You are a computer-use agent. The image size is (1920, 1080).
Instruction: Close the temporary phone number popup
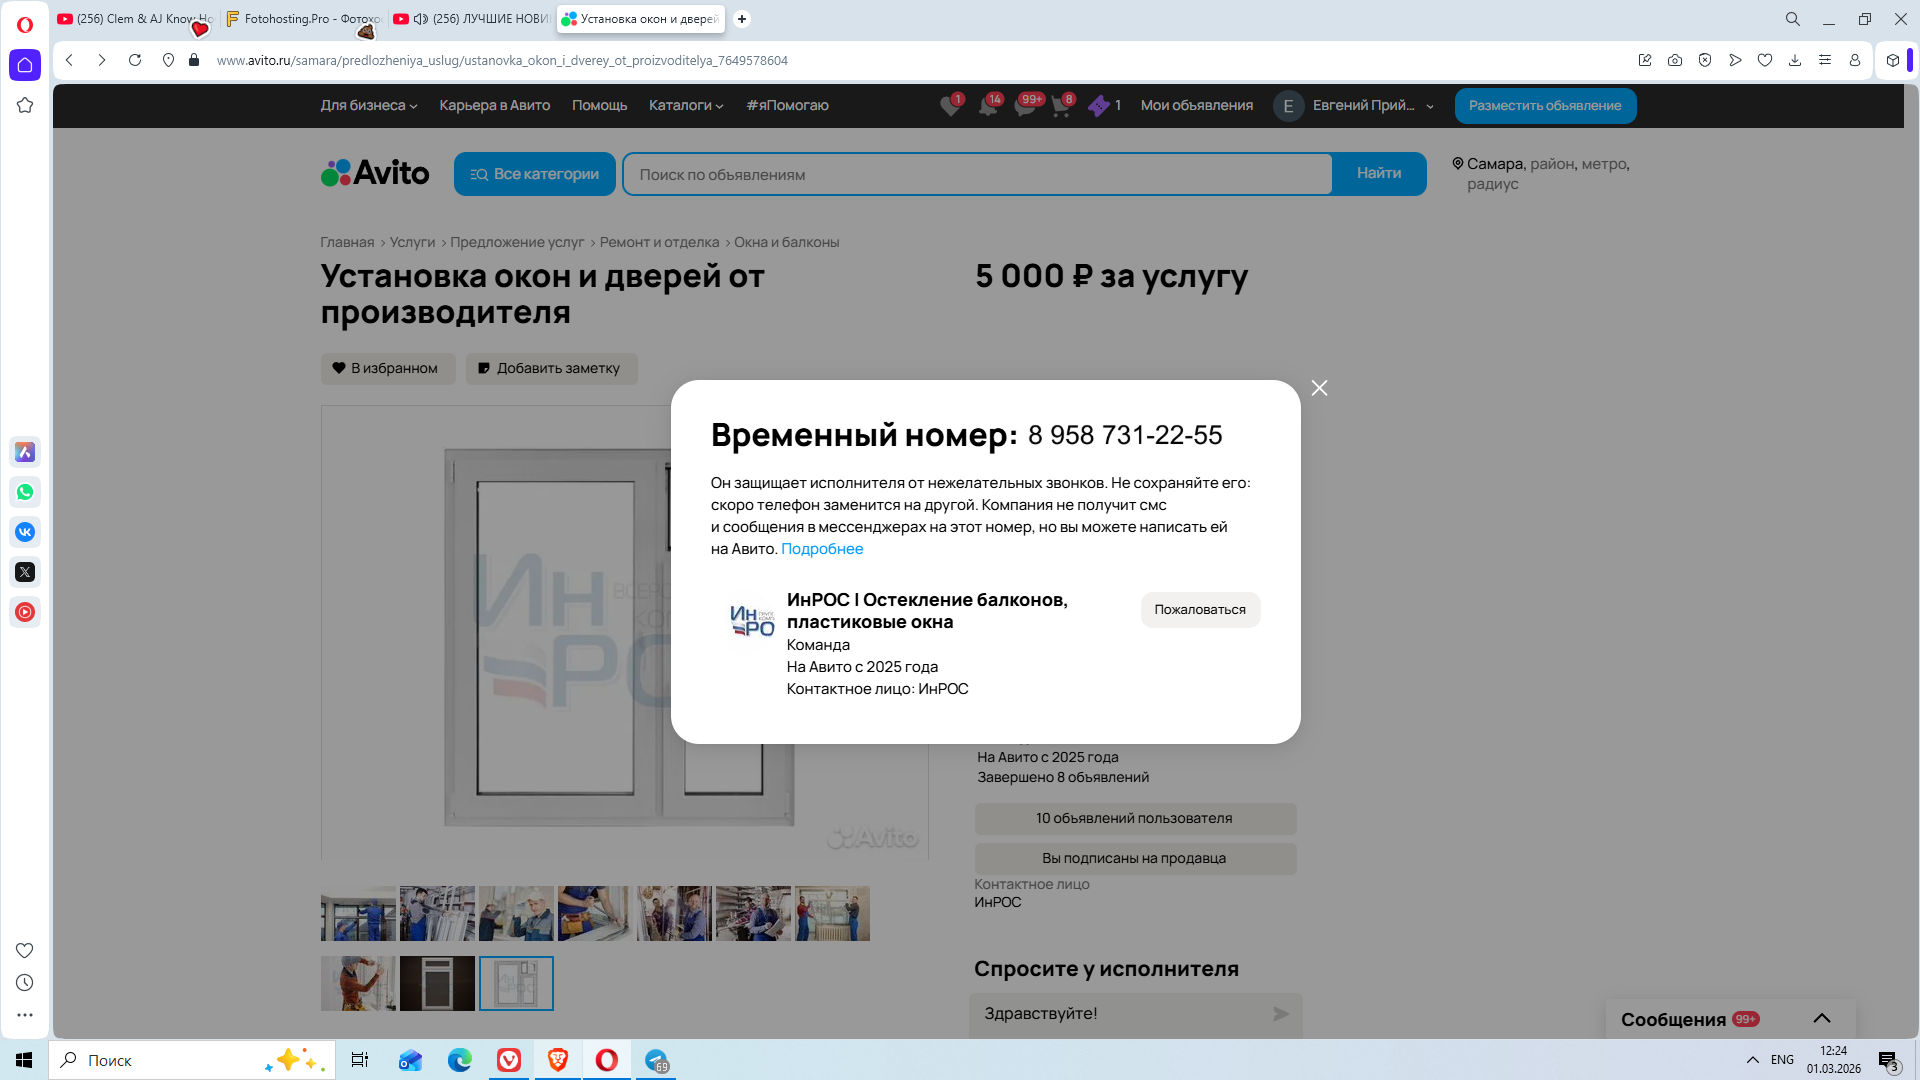(1319, 388)
